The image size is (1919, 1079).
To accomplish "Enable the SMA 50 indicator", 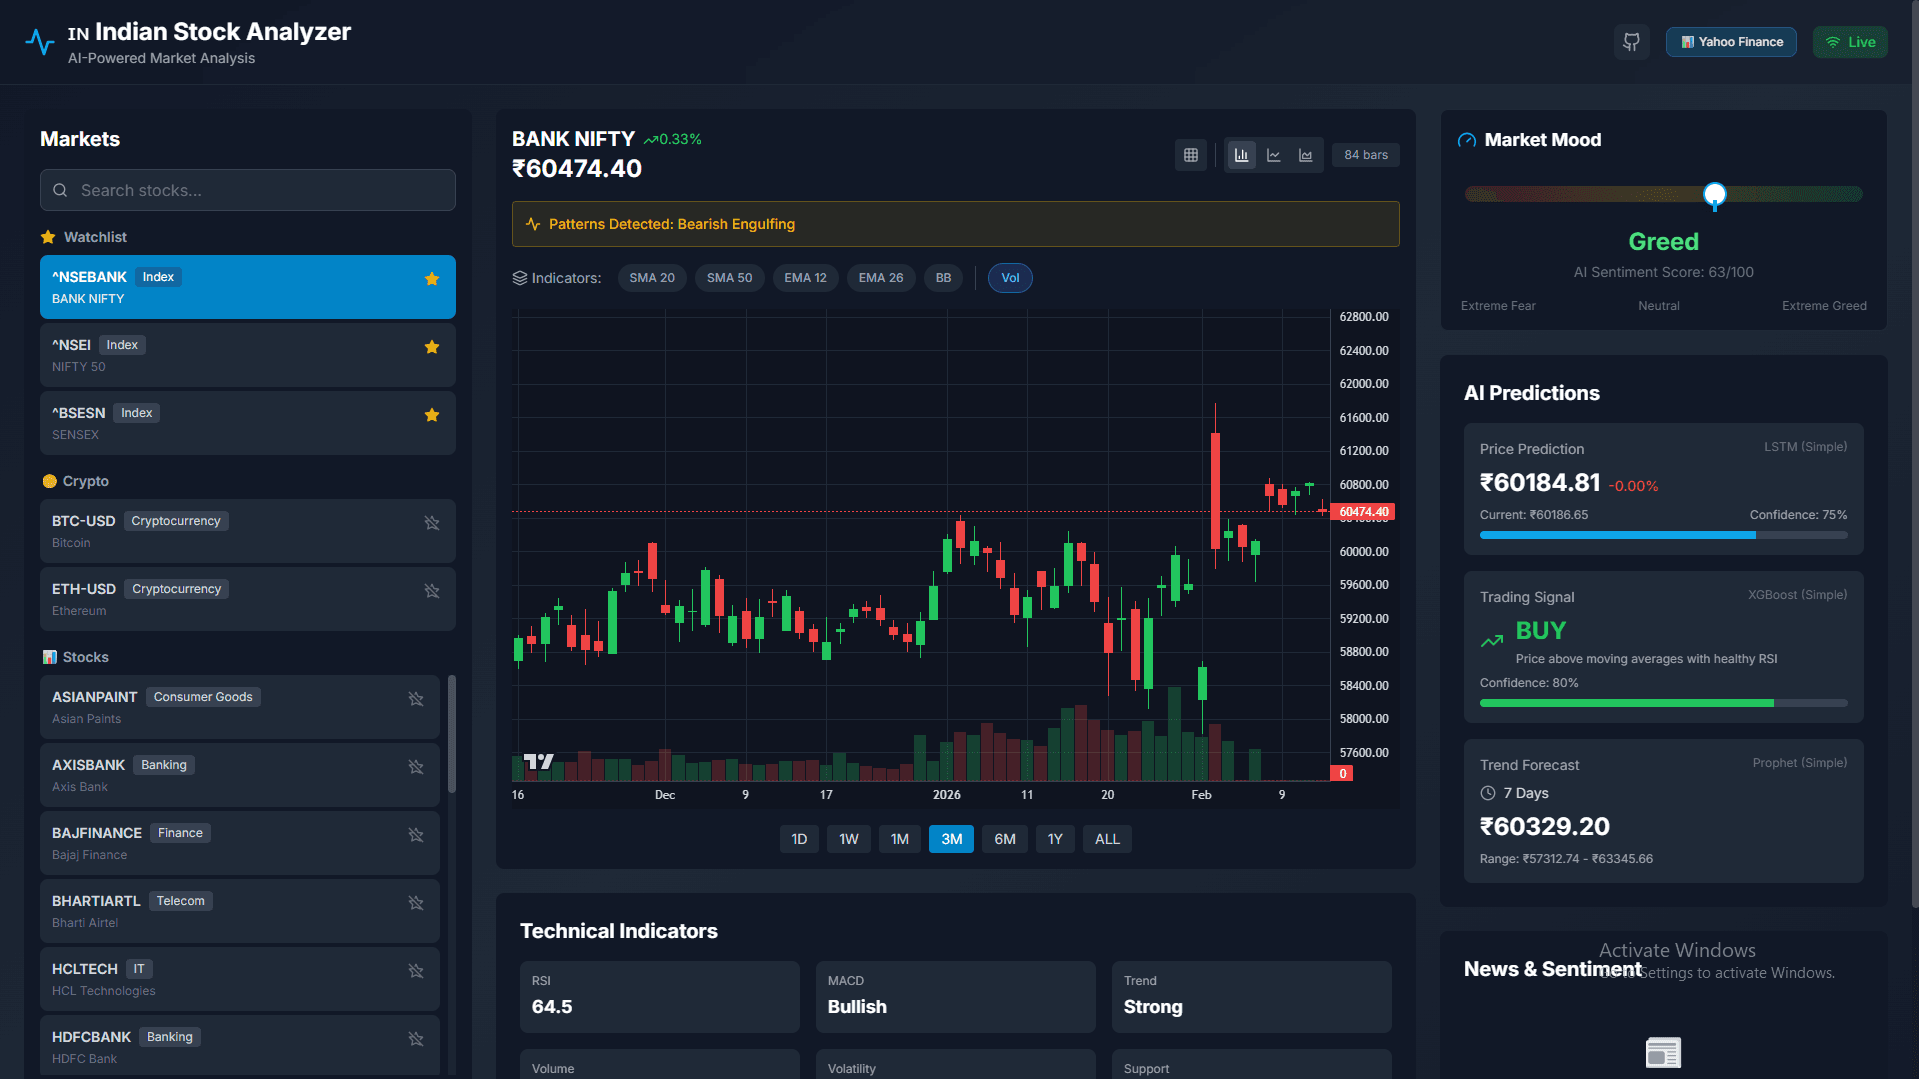I will [x=729, y=277].
